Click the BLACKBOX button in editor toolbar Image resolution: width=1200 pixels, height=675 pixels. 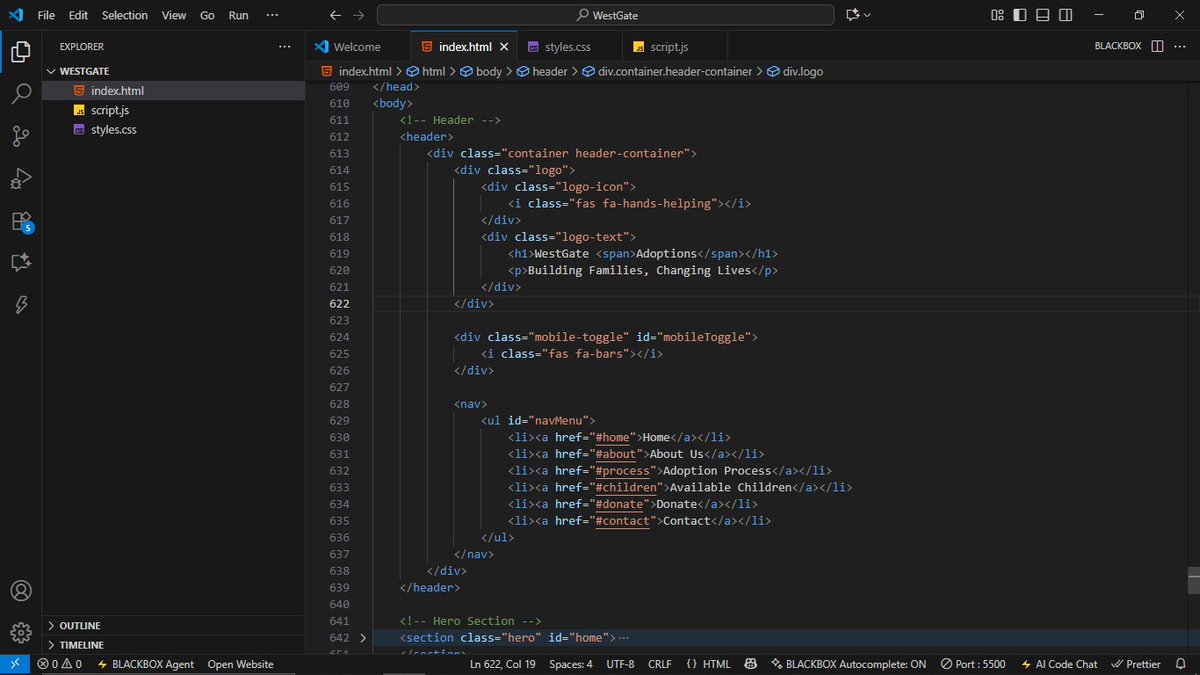1118,46
